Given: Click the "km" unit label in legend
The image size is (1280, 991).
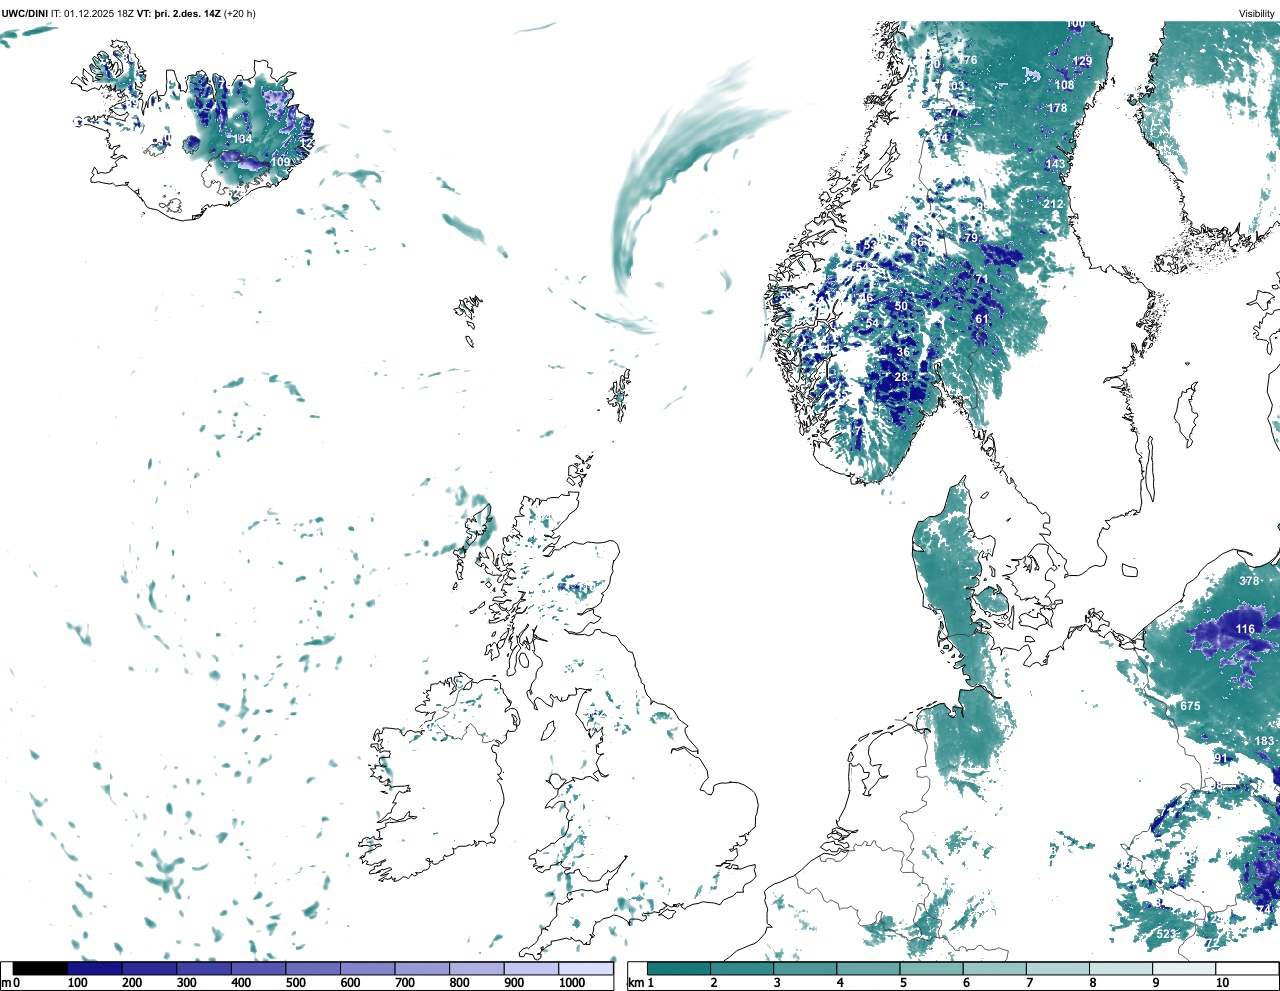Looking at the screenshot, I should click(635, 983).
